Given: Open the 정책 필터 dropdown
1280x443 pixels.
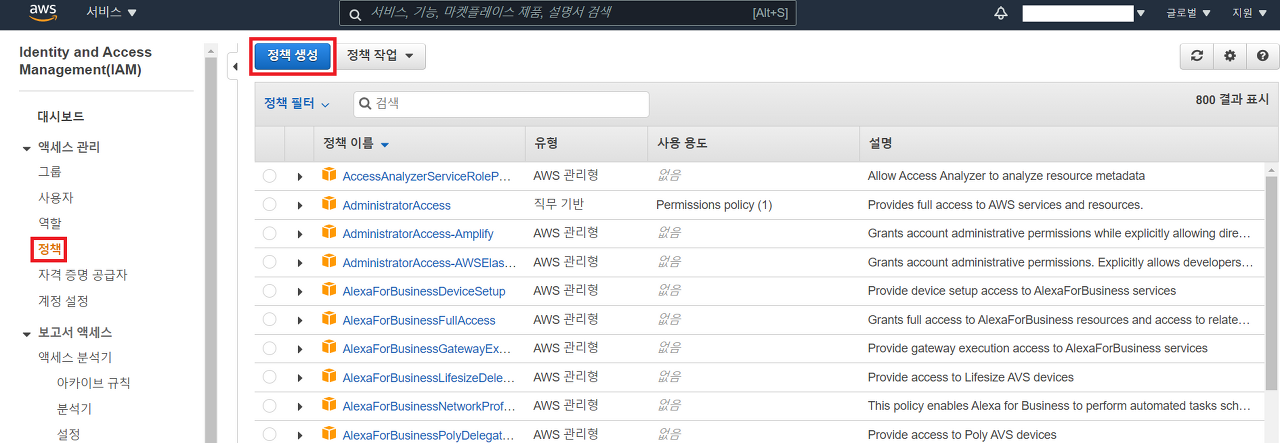Looking at the screenshot, I should coord(297,104).
